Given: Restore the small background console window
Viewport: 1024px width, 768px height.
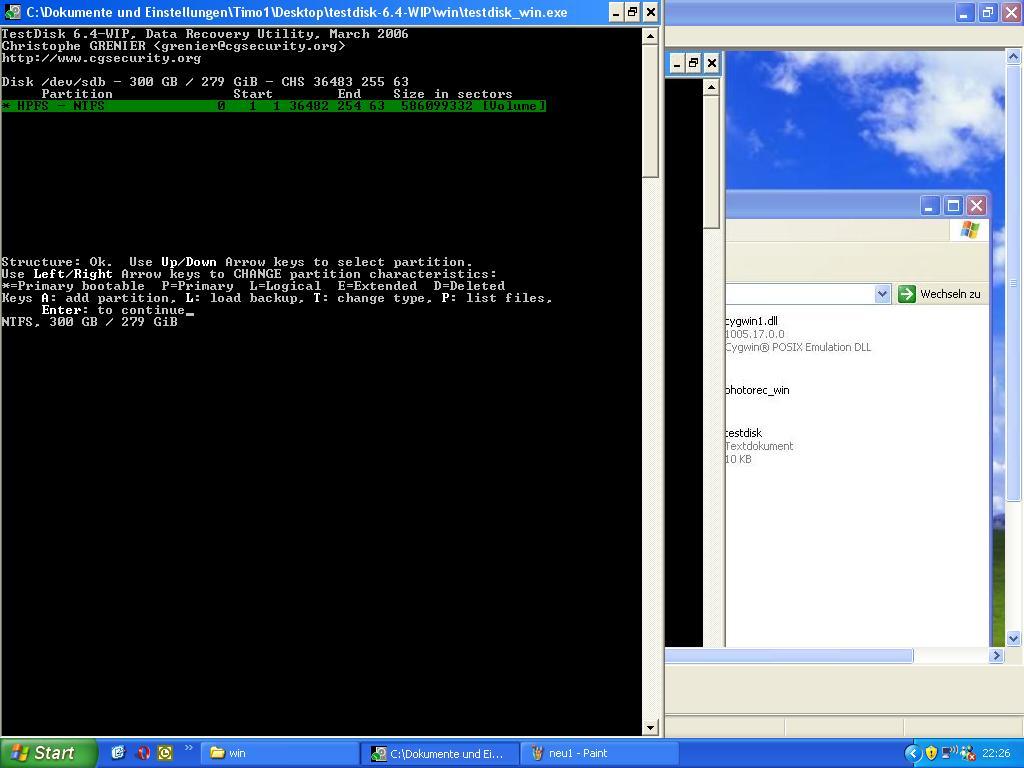Looking at the screenshot, I should pyautogui.click(x=694, y=63).
